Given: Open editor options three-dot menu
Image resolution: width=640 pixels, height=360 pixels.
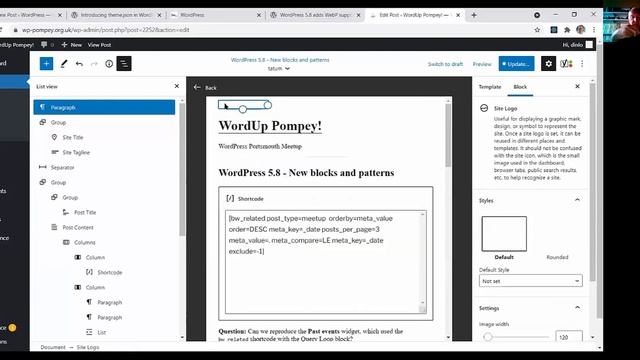Looking at the screenshot, I should (x=582, y=64).
